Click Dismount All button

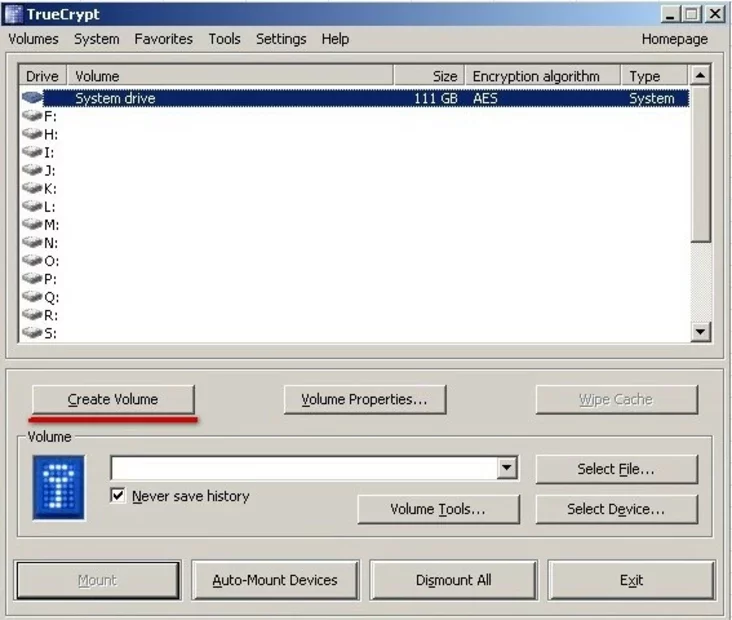tap(453, 580)
